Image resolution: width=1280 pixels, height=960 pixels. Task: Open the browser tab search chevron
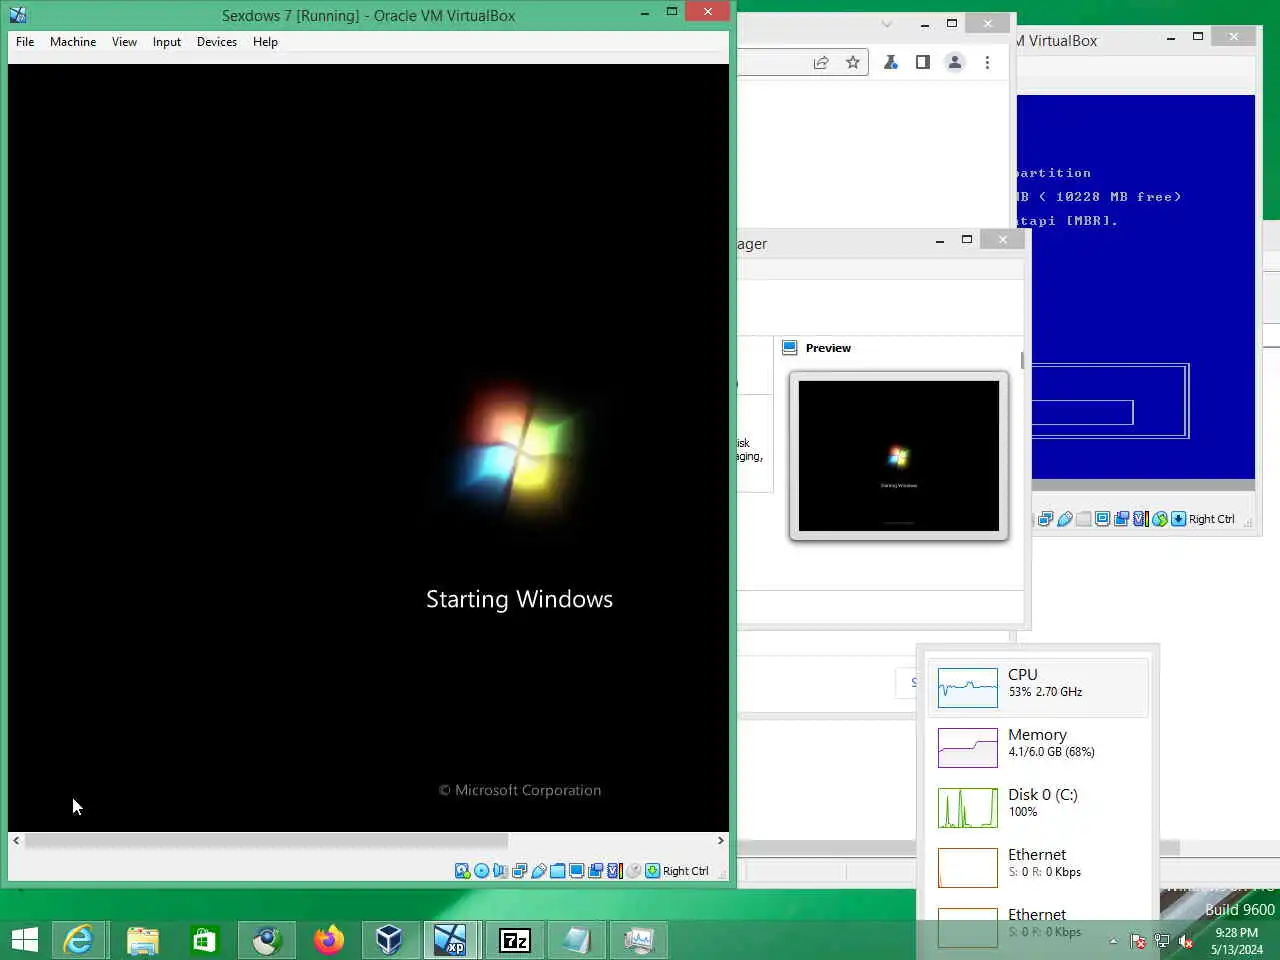[x=886, y=24]
